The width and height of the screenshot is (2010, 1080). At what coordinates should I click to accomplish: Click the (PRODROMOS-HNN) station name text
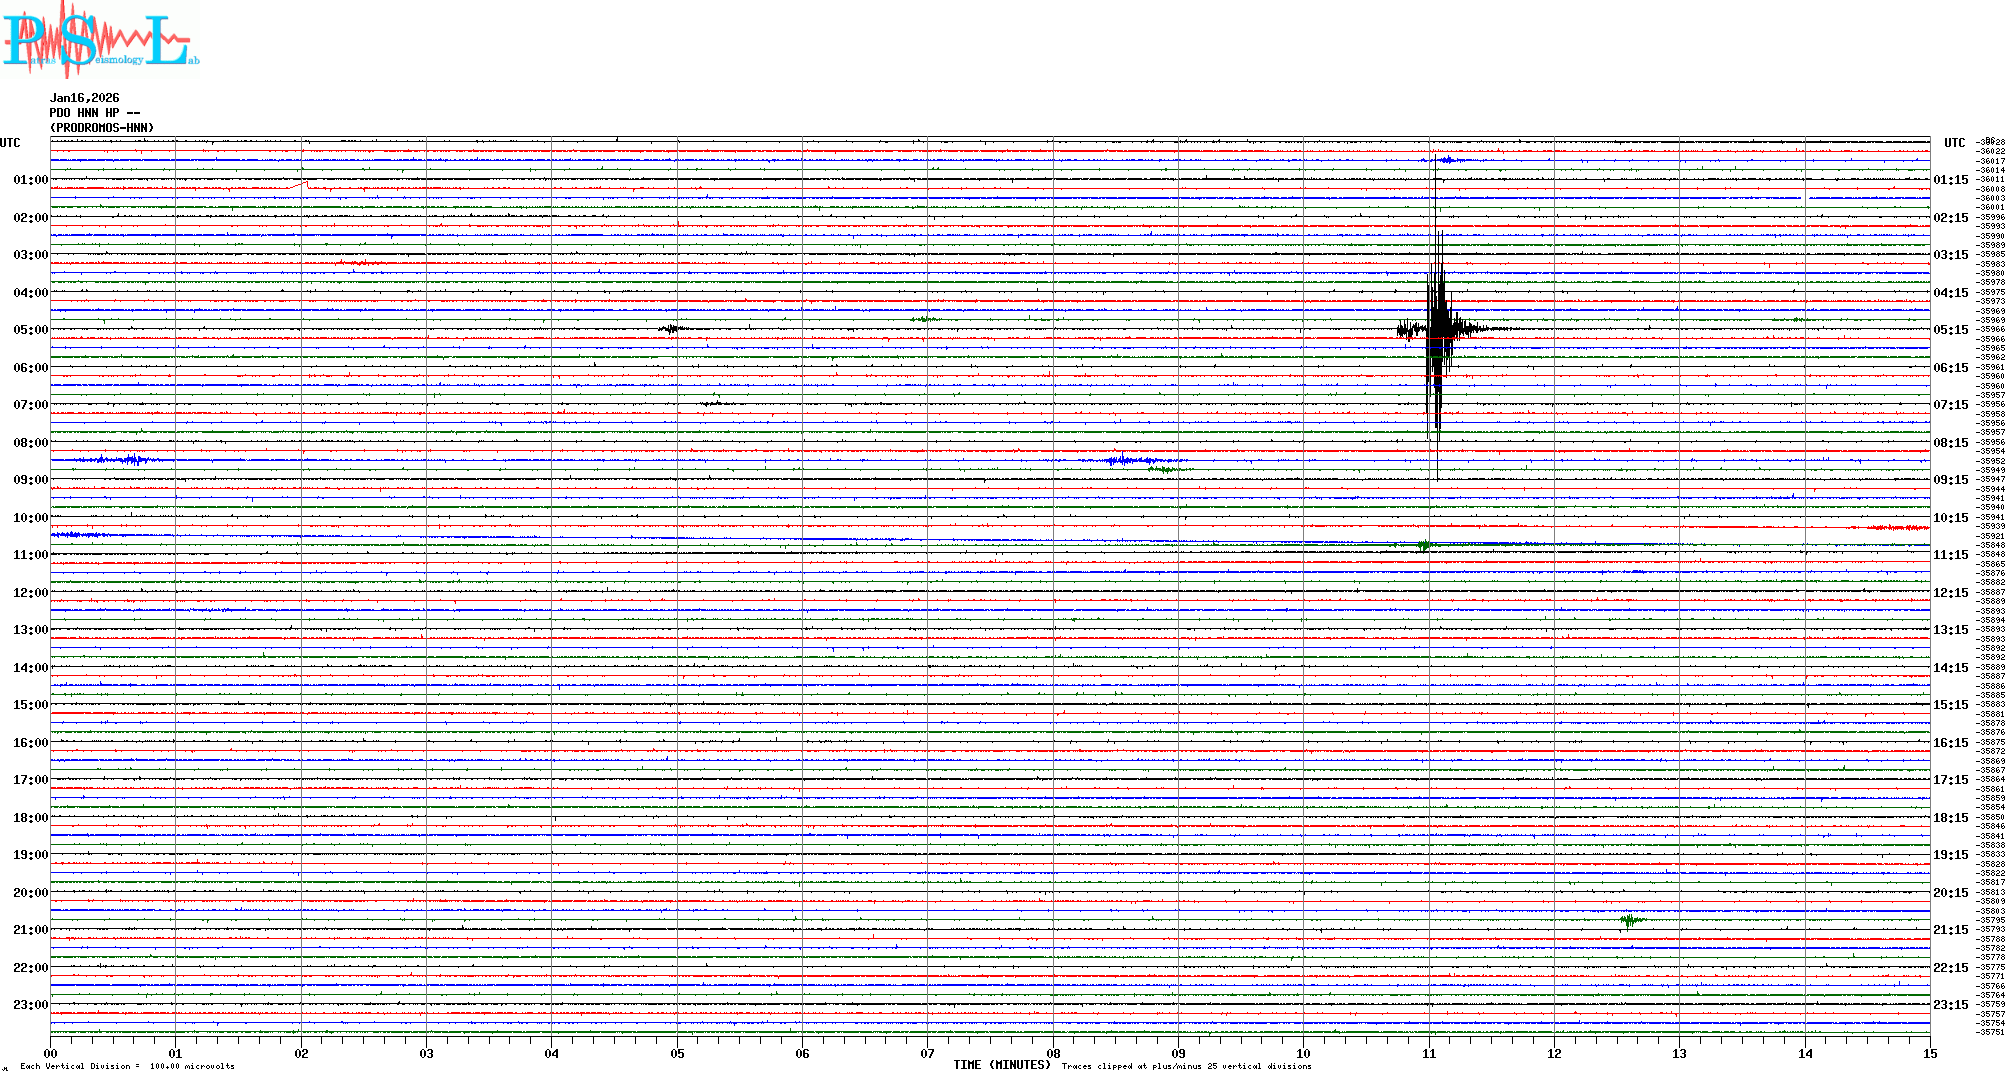click(102, 128)
